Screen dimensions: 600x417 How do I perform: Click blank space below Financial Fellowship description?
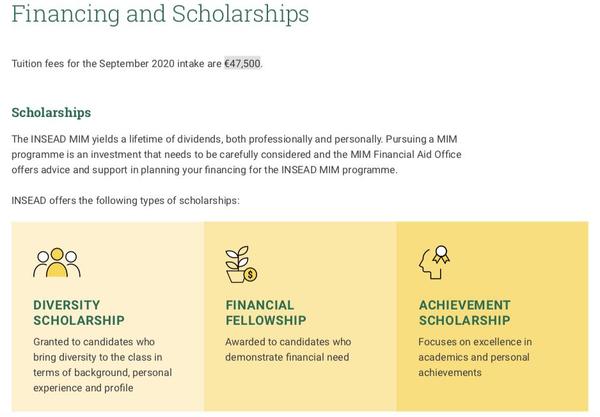click(299, 390)
